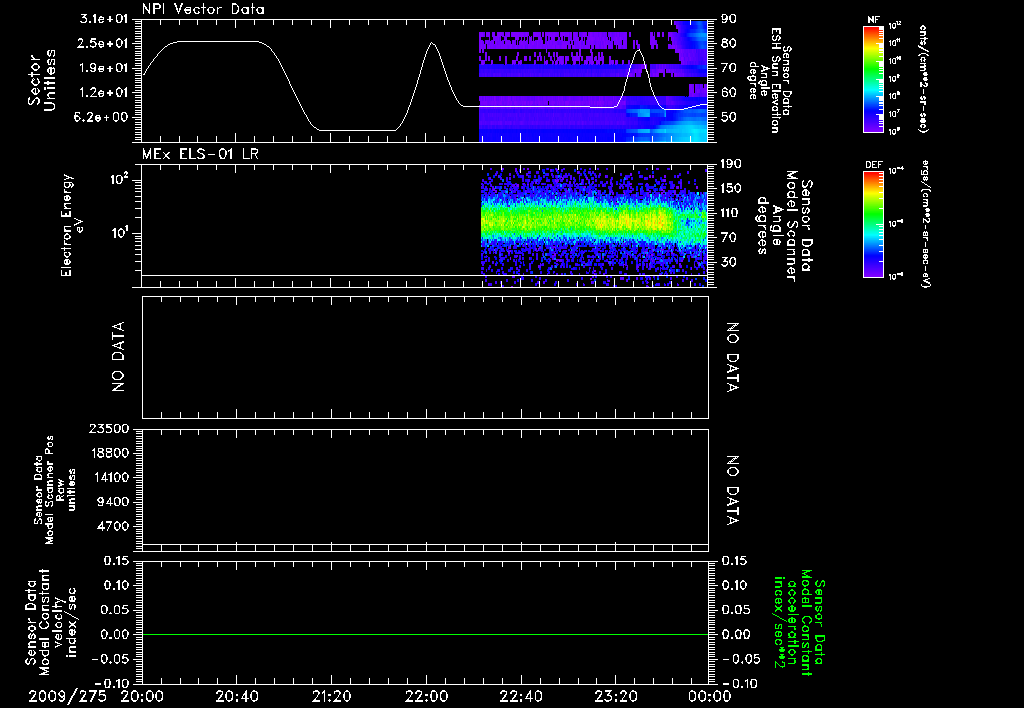The image size is (1024, 708).
Task: Click the "20:00" time tick label
Action: [142, 696]
